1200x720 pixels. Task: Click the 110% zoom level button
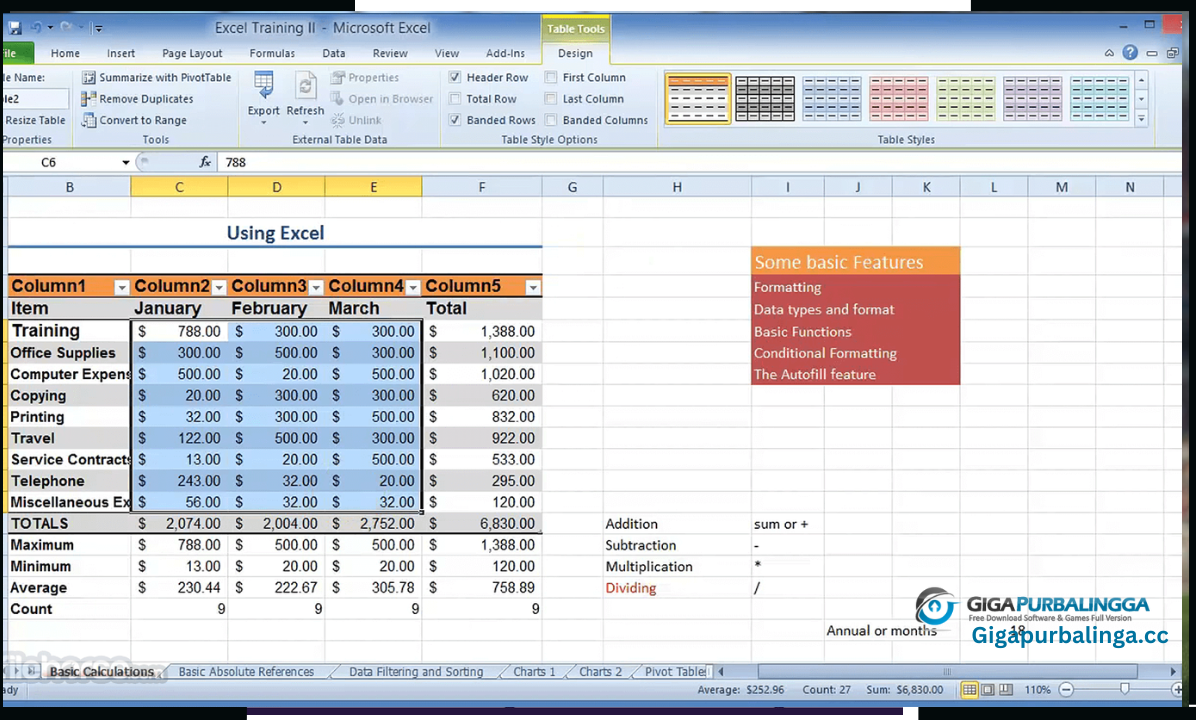[x=1036, y=690]
